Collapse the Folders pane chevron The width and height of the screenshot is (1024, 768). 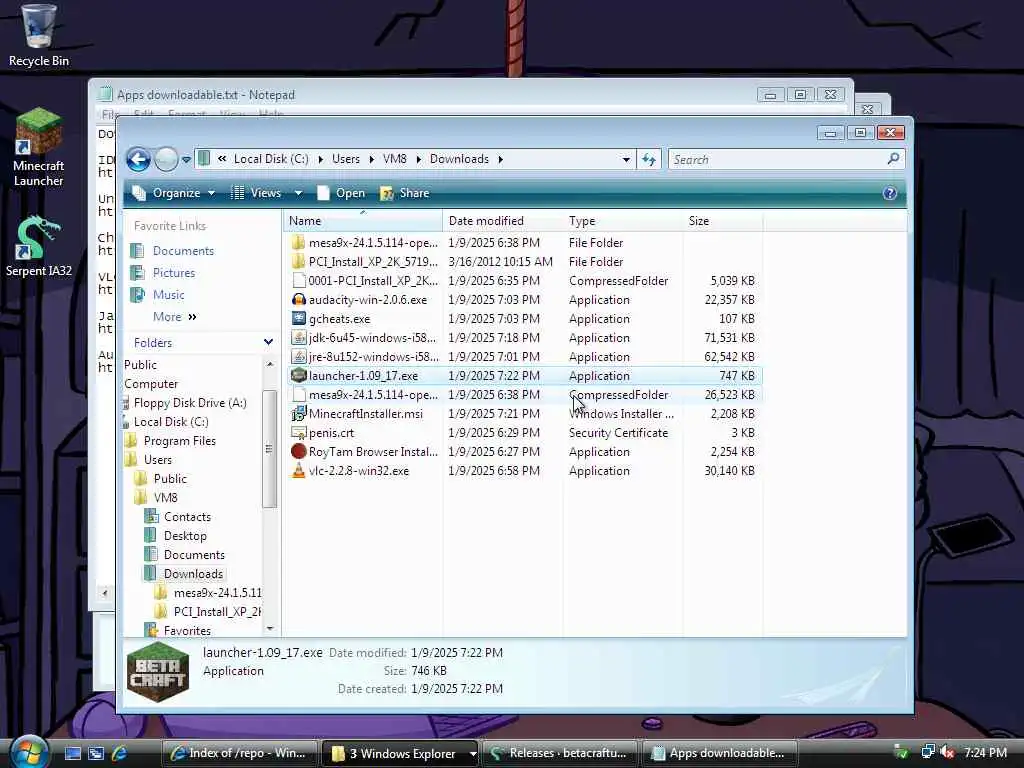pos(268,342)
